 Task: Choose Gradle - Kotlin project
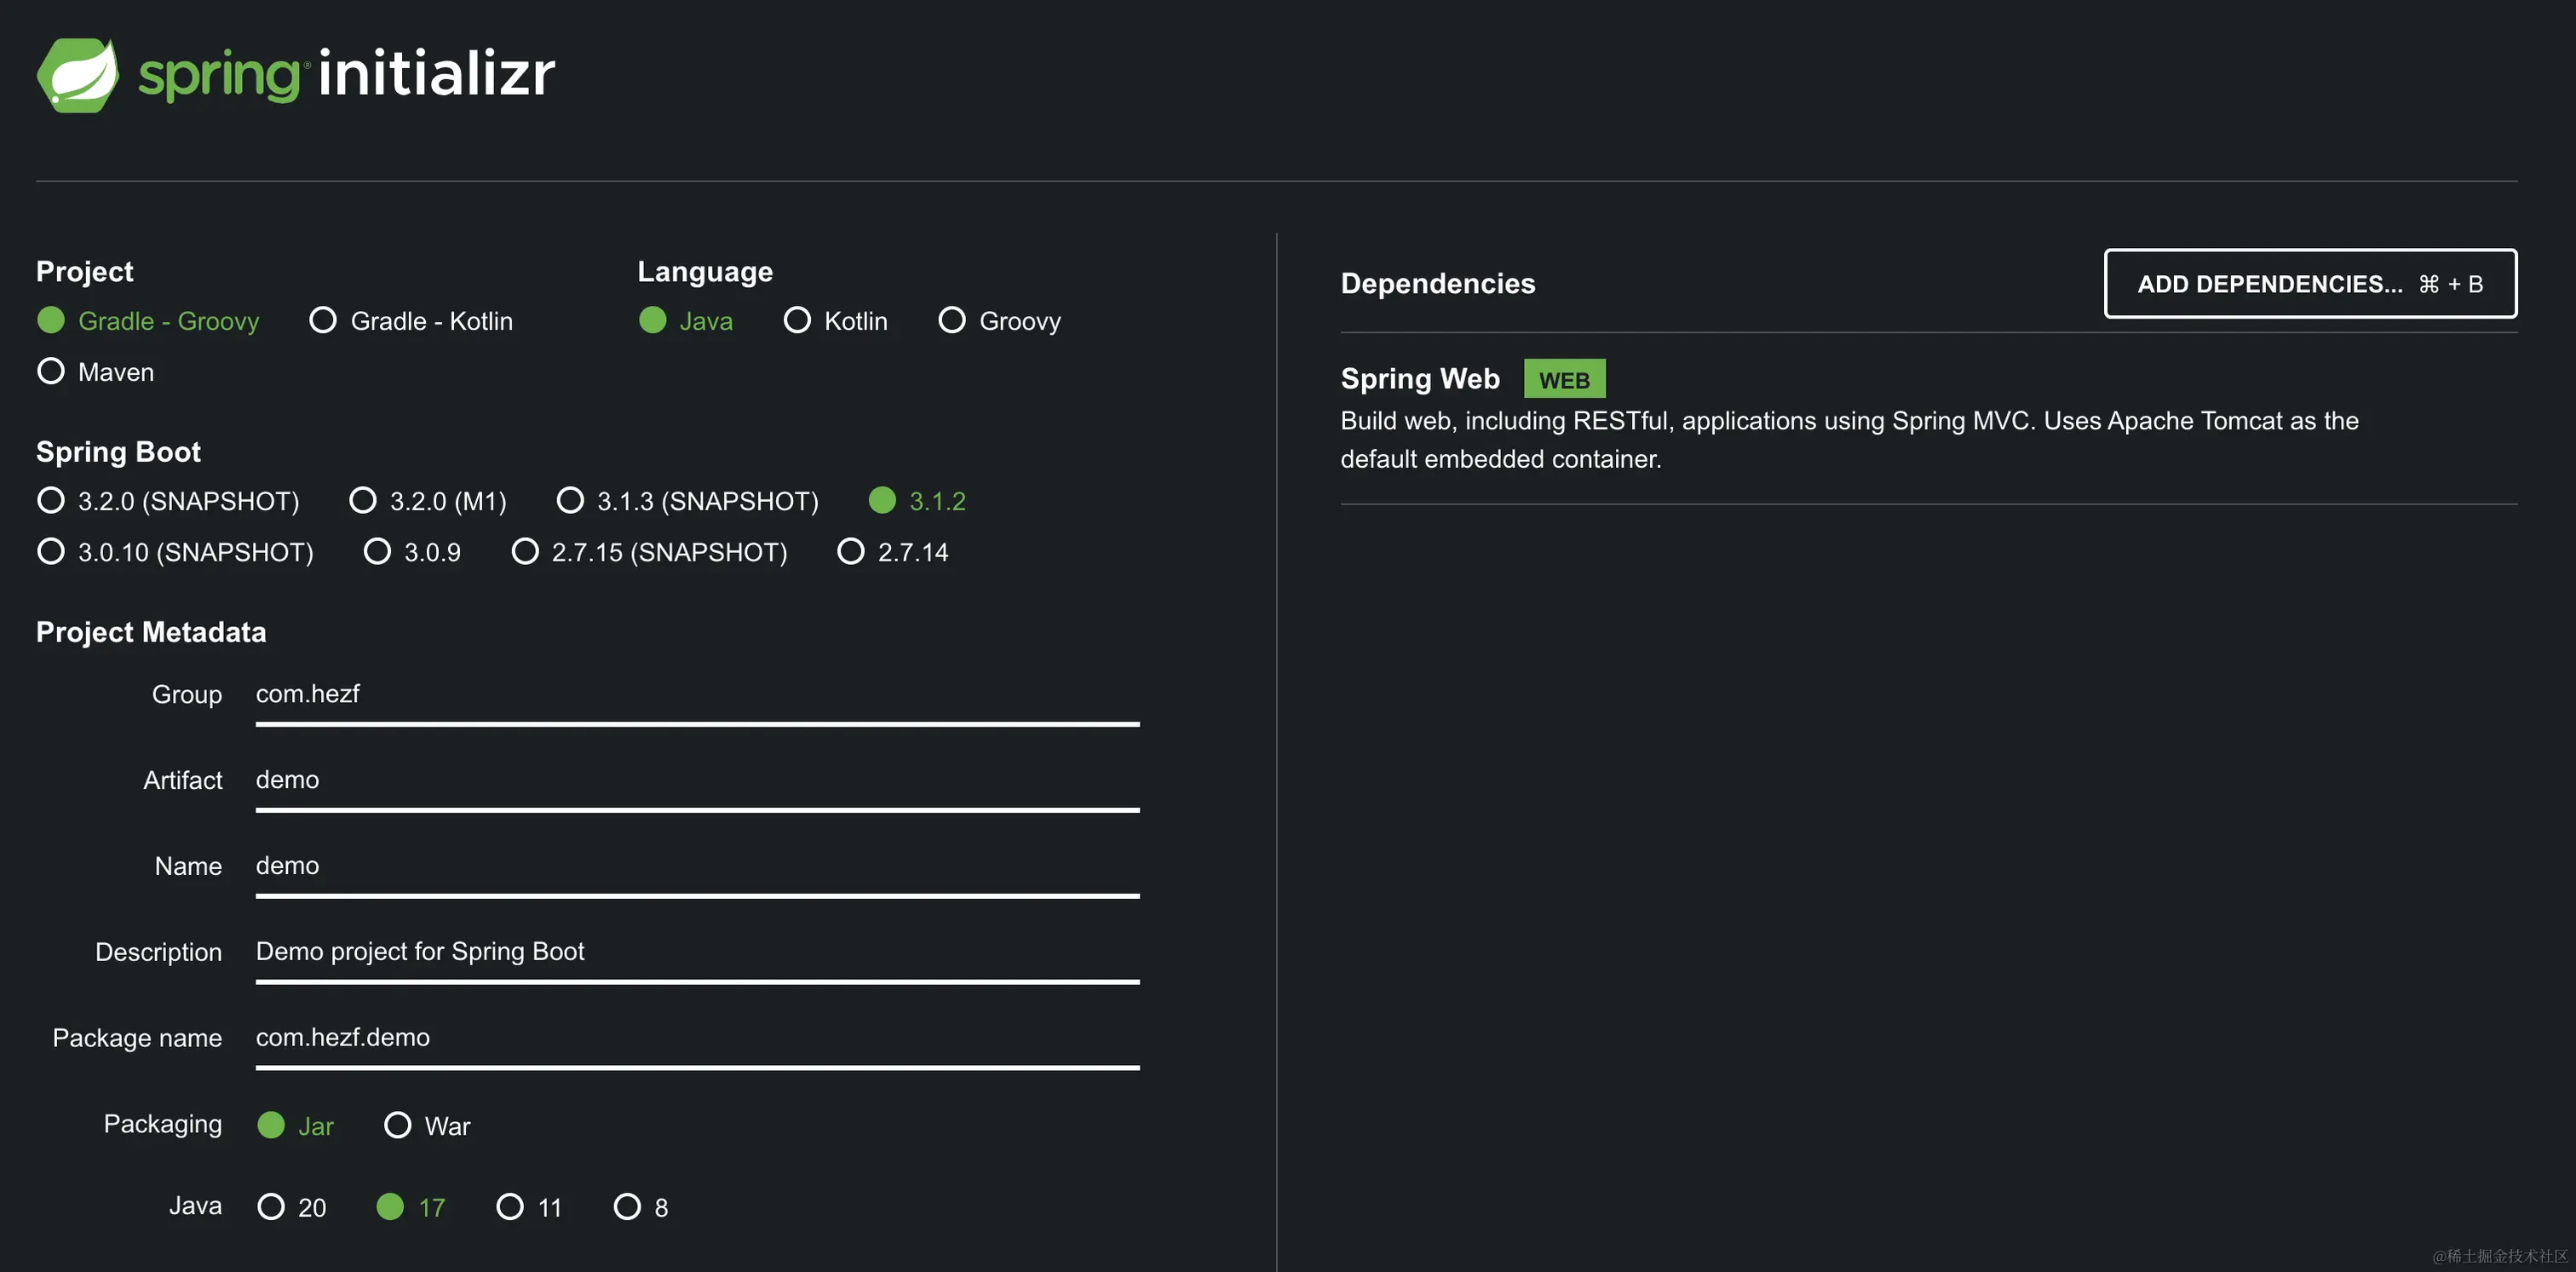[x=323, y=321]
